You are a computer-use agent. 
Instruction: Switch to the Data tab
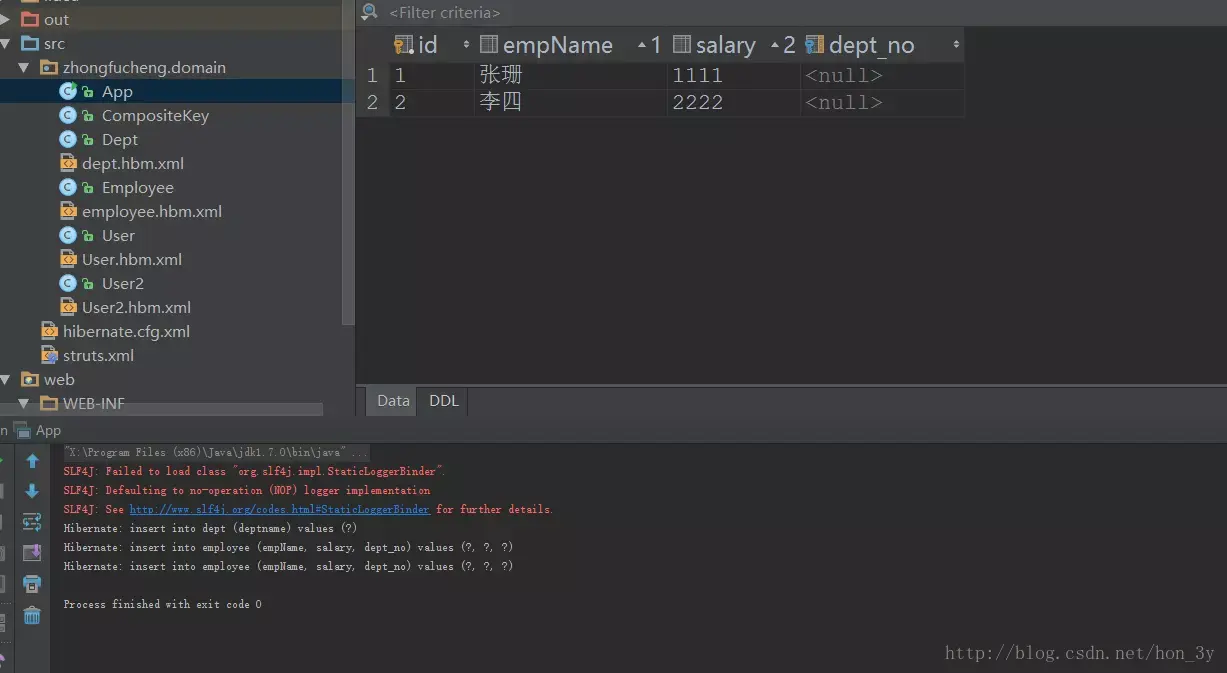coord(393,400)
